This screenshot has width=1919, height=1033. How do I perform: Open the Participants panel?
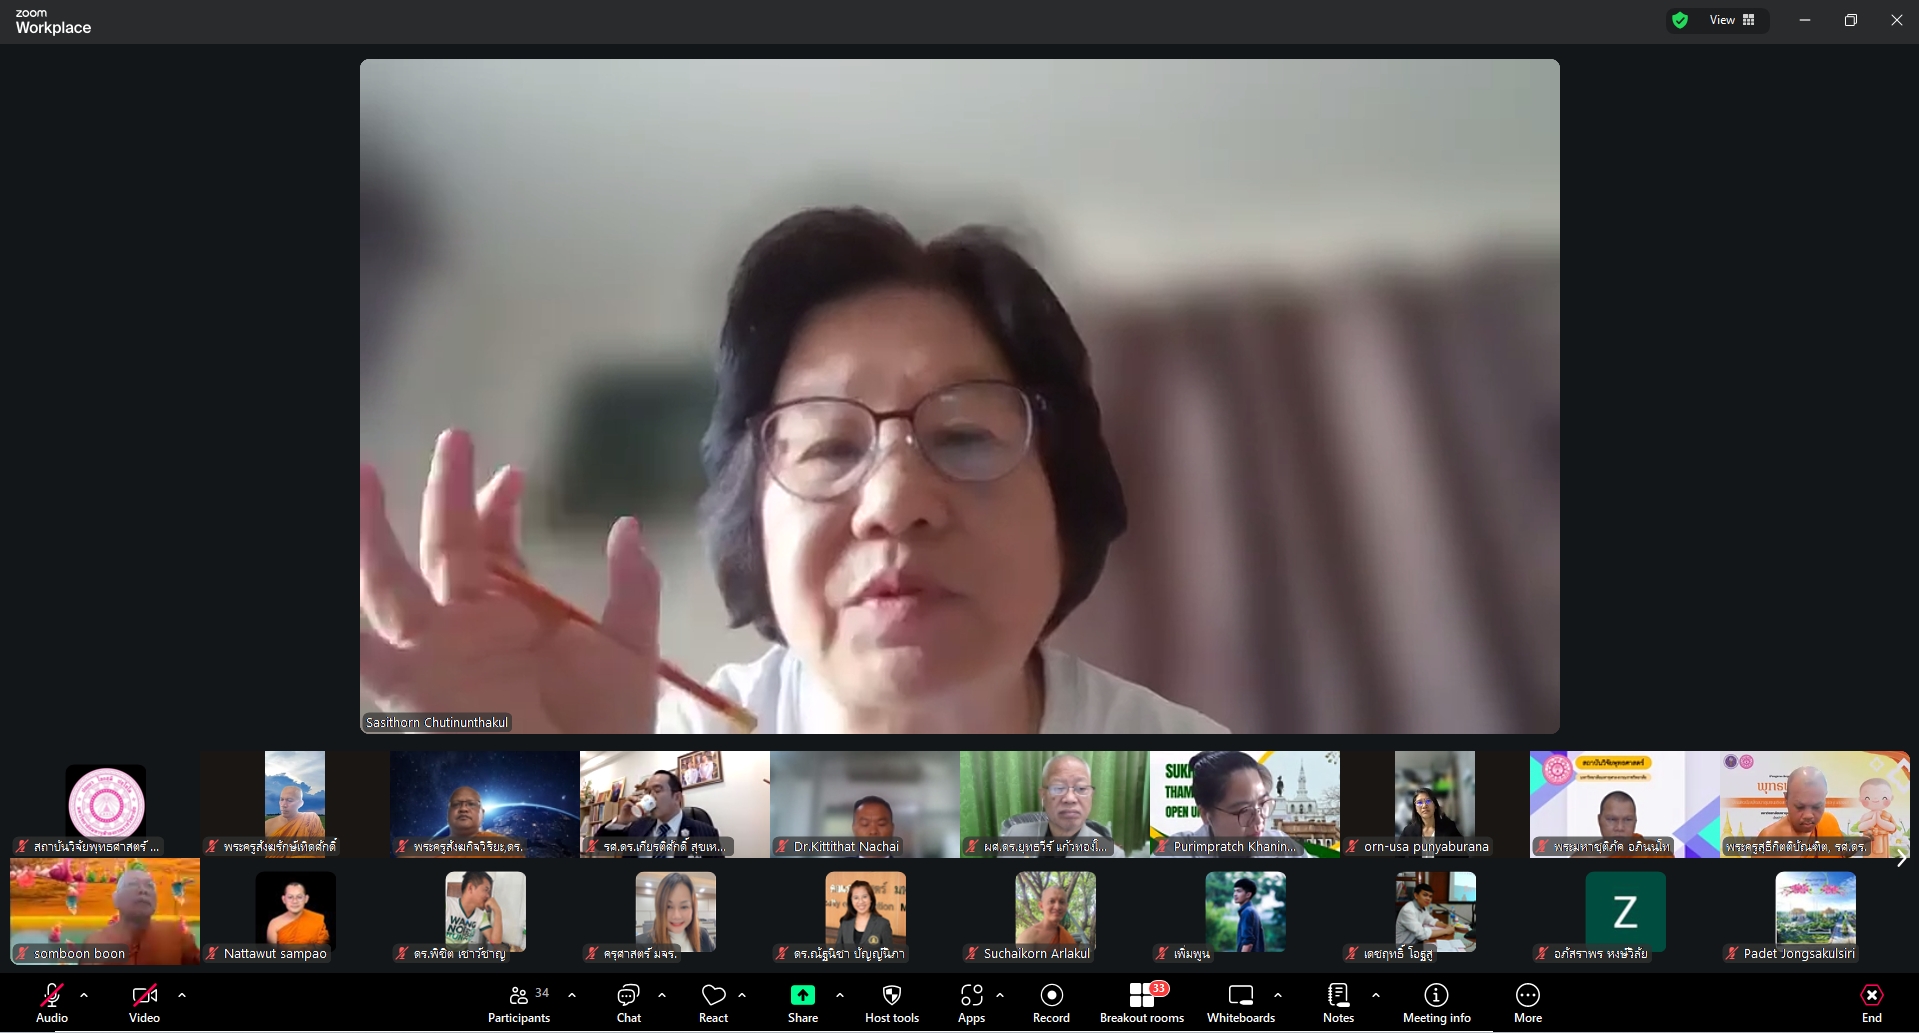click(x=518, y=1003)
